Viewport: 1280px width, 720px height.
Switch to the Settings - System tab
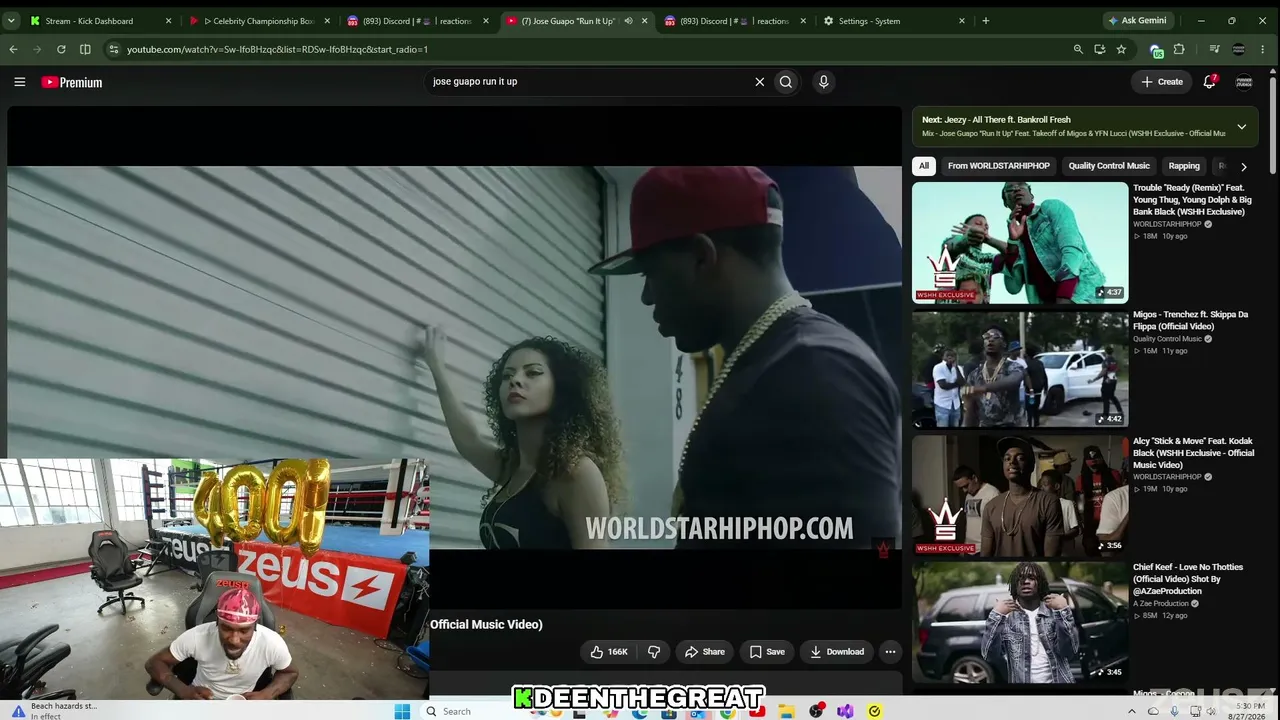tap(893, 20)
